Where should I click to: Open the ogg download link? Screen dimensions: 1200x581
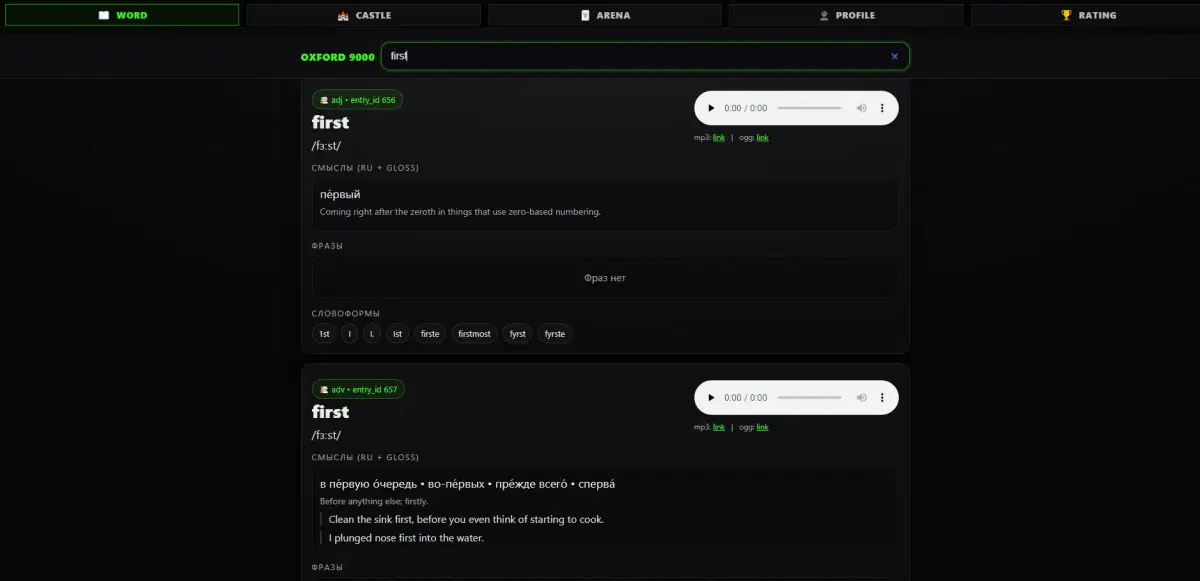click(761, 137)
